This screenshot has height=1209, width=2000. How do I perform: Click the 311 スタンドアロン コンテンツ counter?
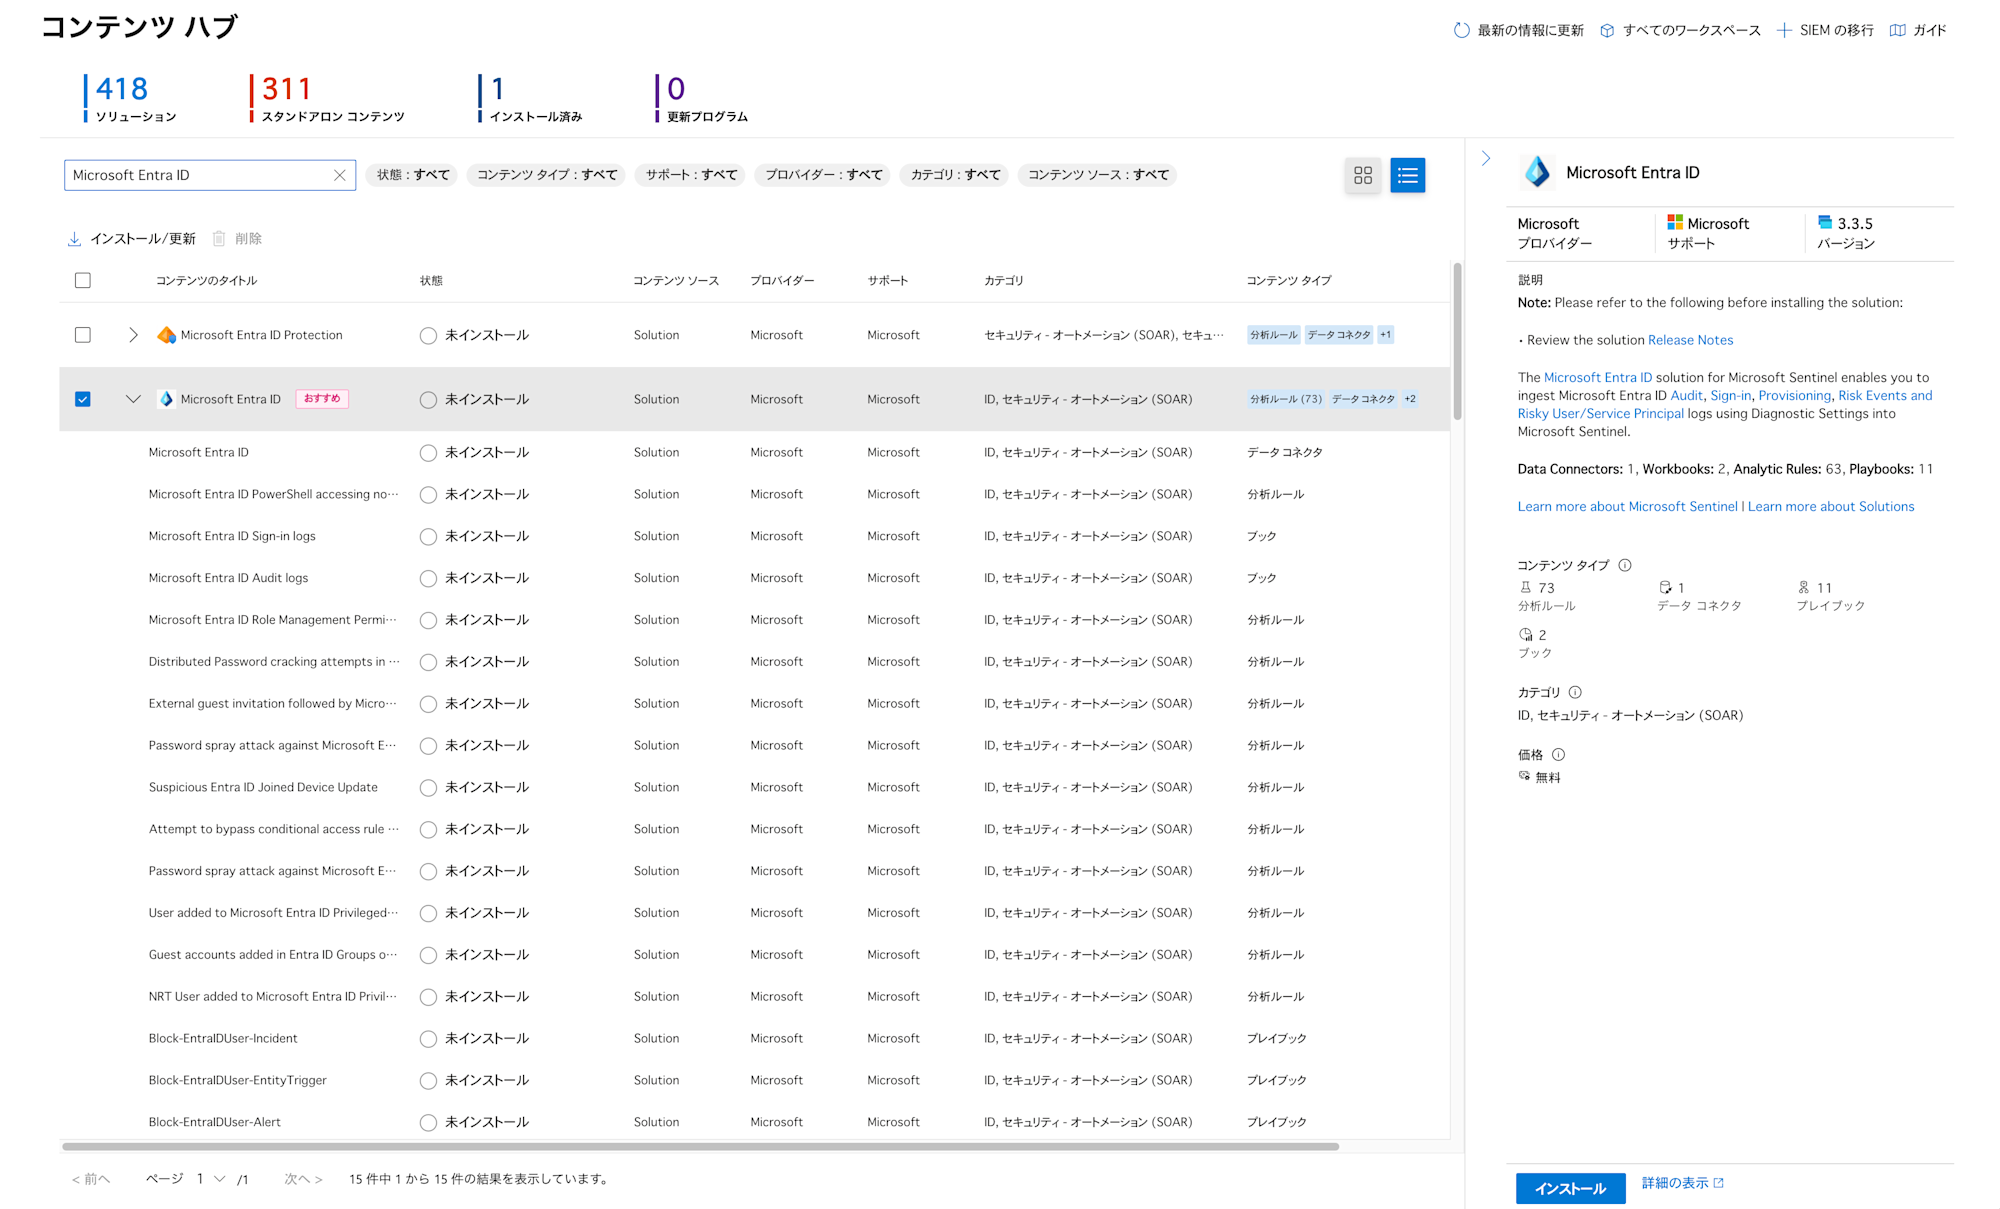(327, 98)
